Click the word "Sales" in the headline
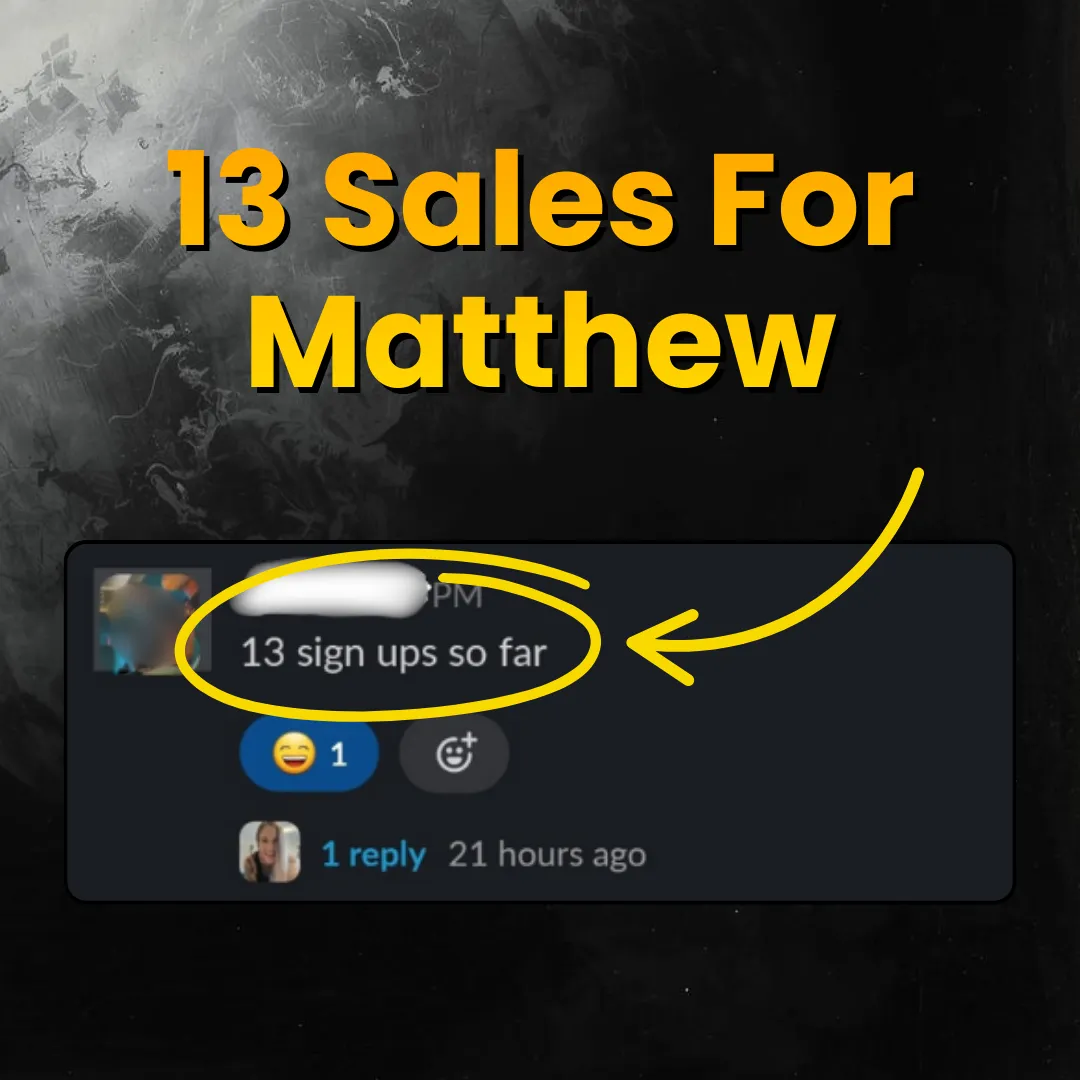The height and width of the screenshot is (1080, 1080). (498, 200)
